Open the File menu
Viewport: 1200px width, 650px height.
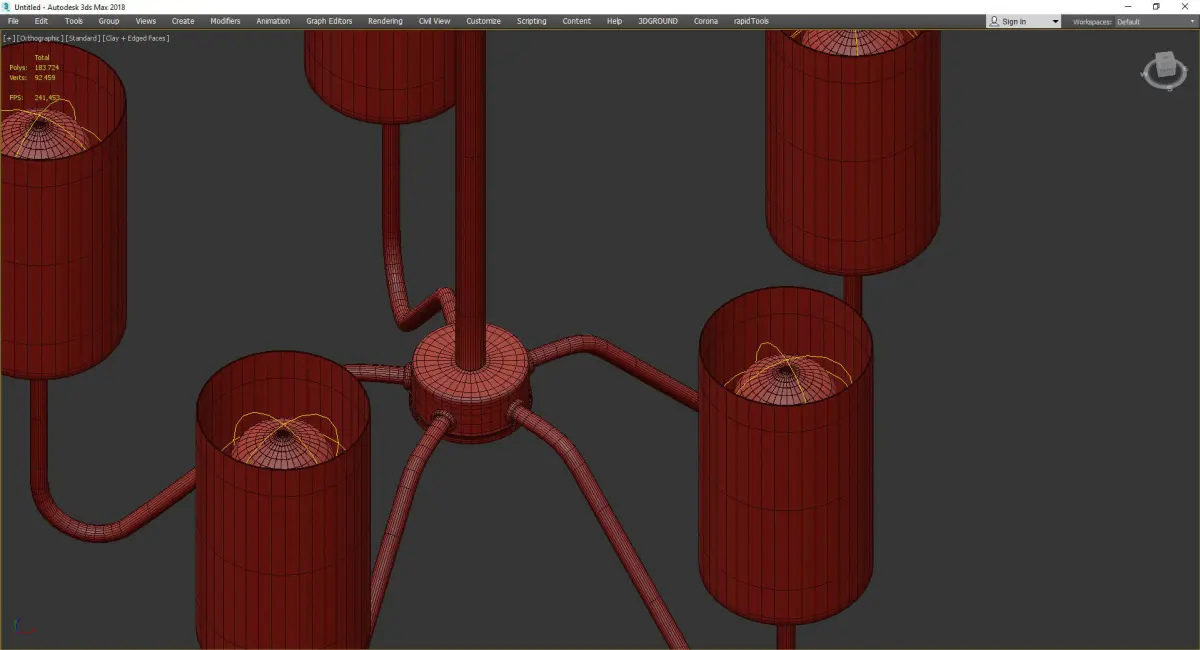[13, 21]
